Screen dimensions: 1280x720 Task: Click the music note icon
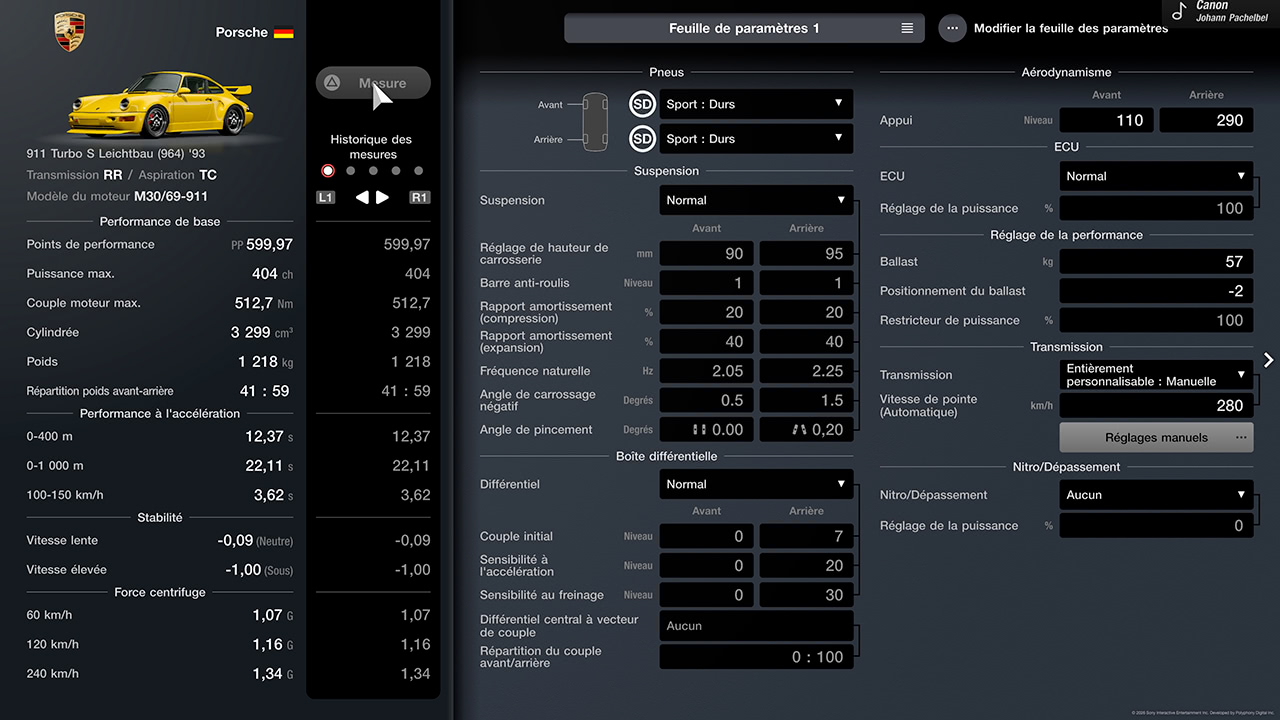(1179, 11)
